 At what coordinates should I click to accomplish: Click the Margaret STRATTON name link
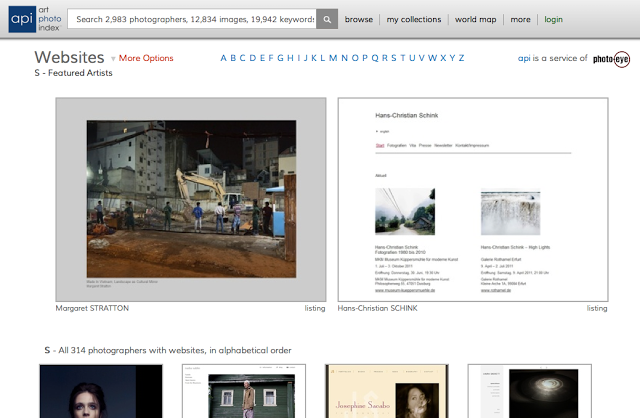[92, 308]
